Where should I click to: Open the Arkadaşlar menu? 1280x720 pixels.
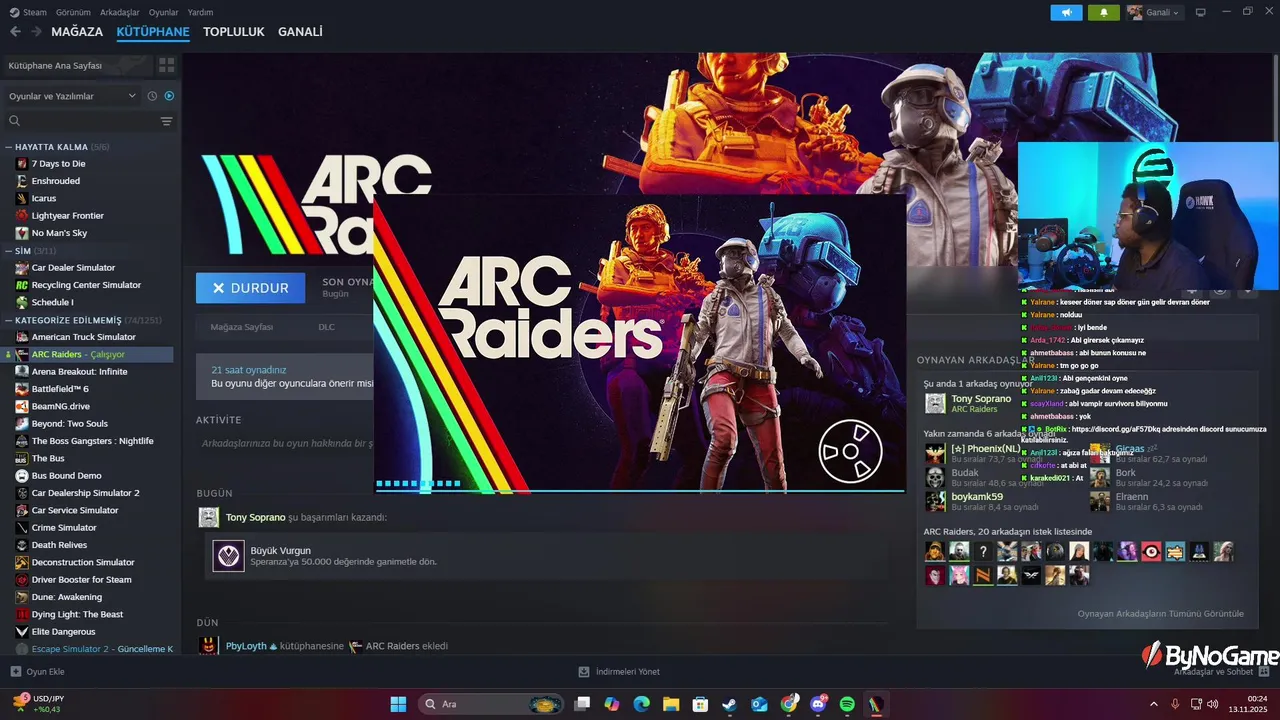(119, 12)
